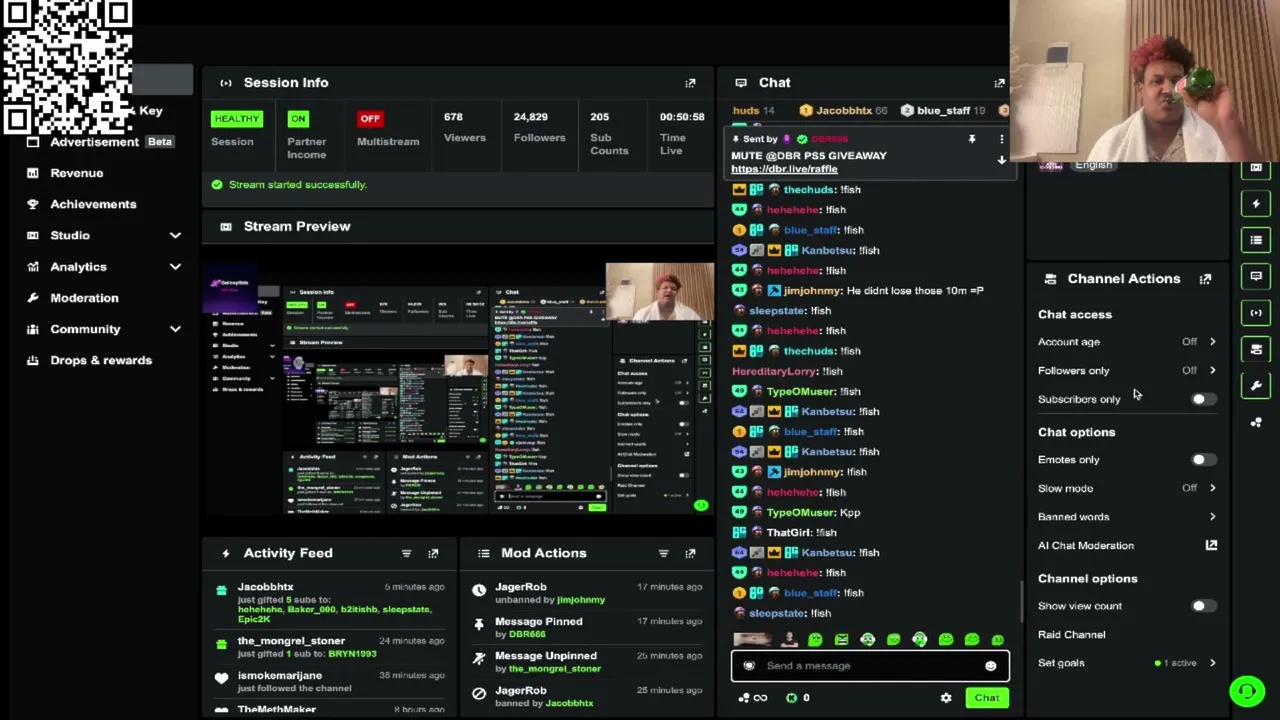Image resolution: width=1280 pixels, height=720 pixels.
Task: Open Mod Actions filter options
Action: point(663,553)
